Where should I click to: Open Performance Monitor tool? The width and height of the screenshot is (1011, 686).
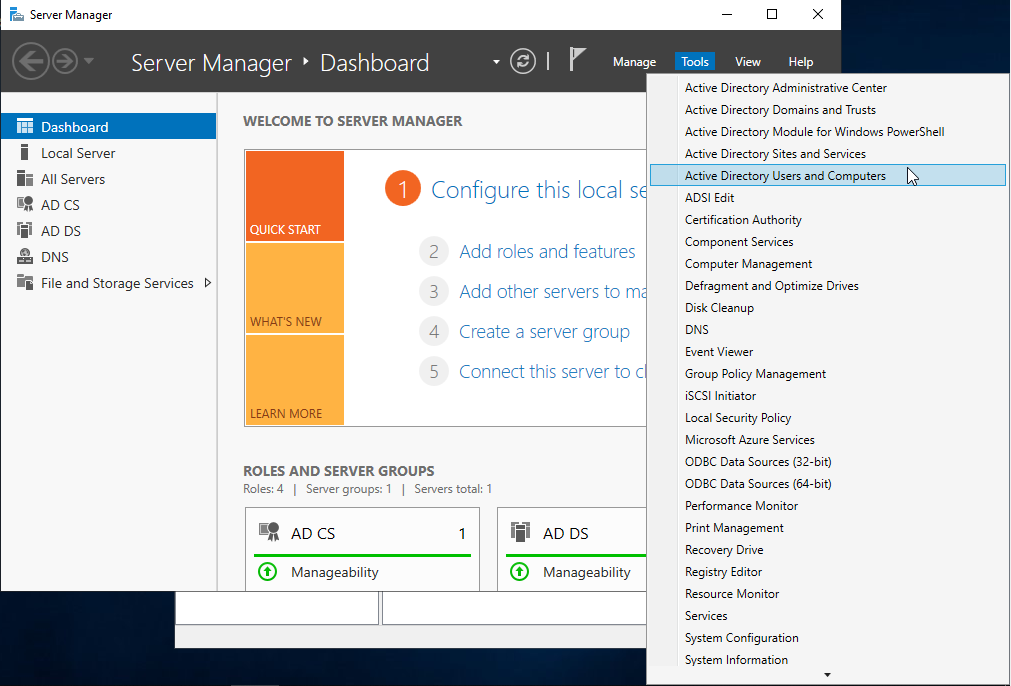coord(827,505)
